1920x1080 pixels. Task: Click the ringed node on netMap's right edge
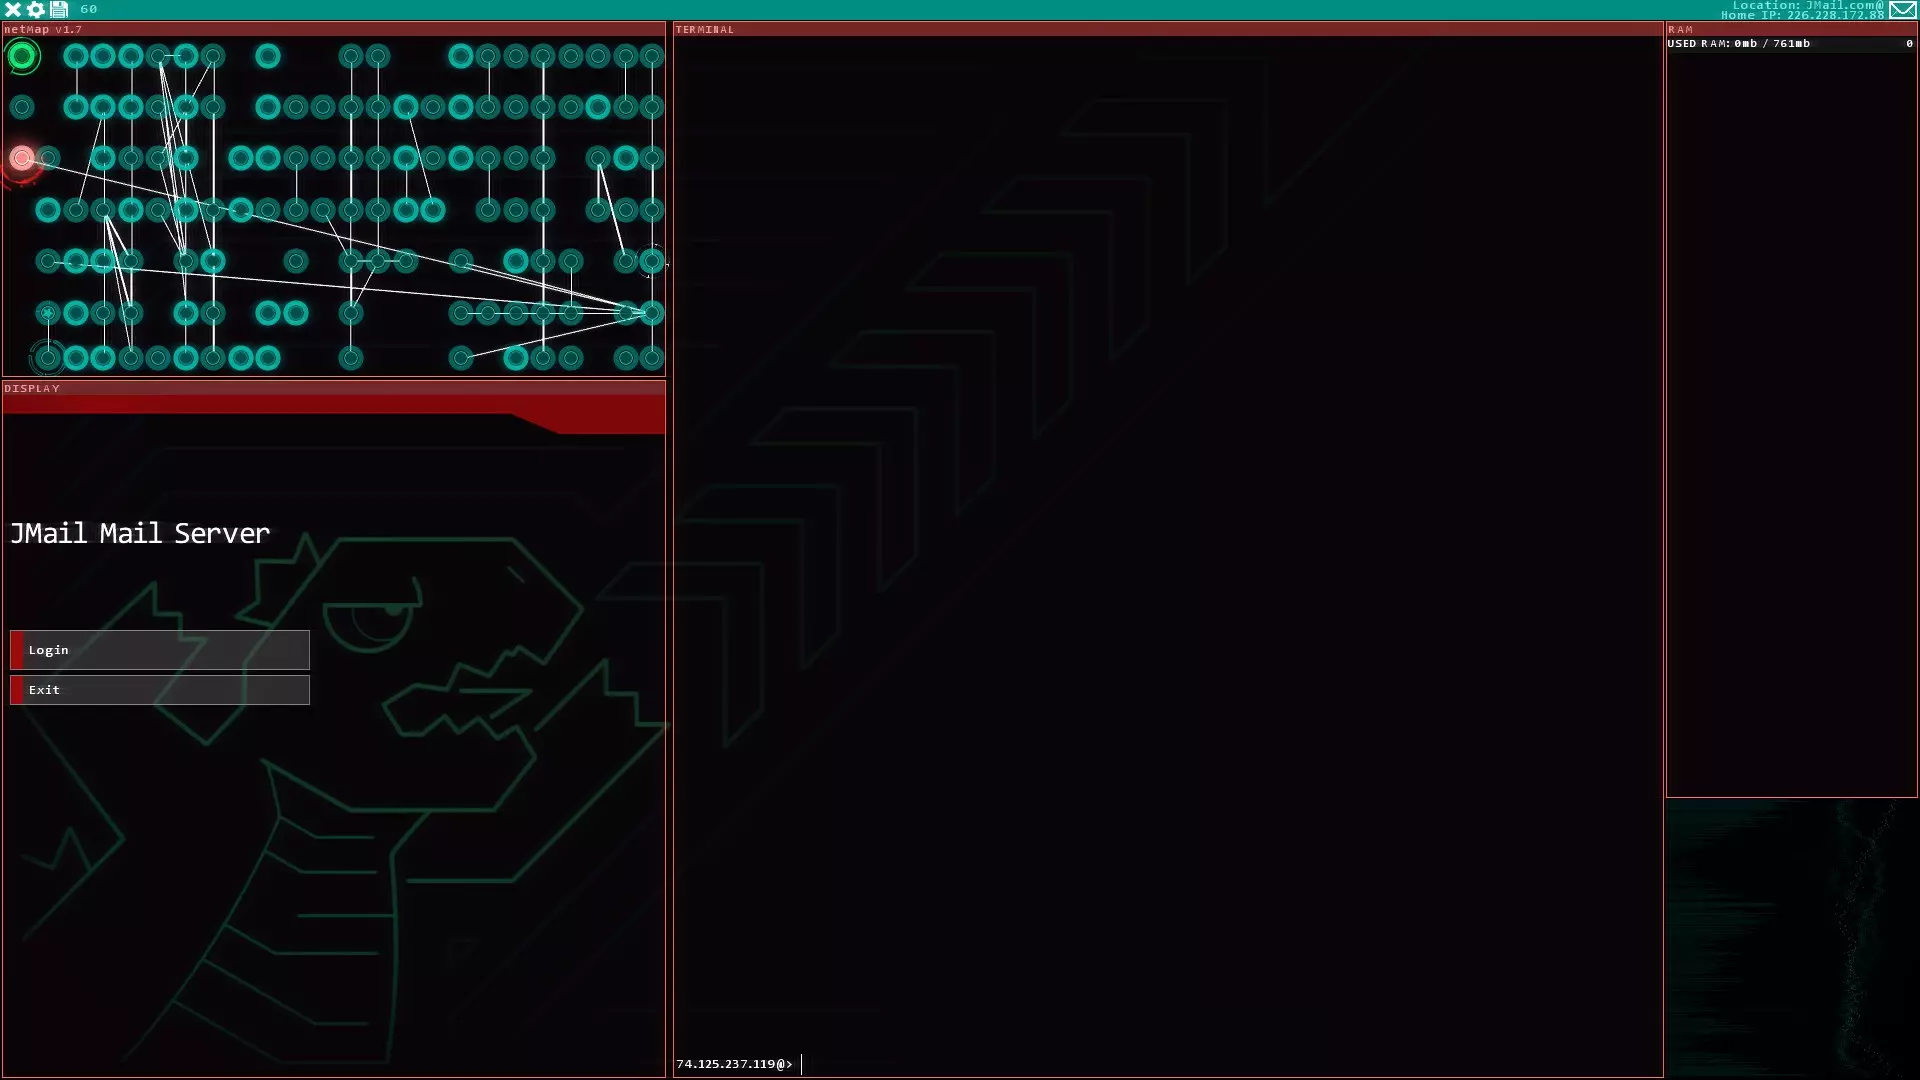click(x=652, y=261)
